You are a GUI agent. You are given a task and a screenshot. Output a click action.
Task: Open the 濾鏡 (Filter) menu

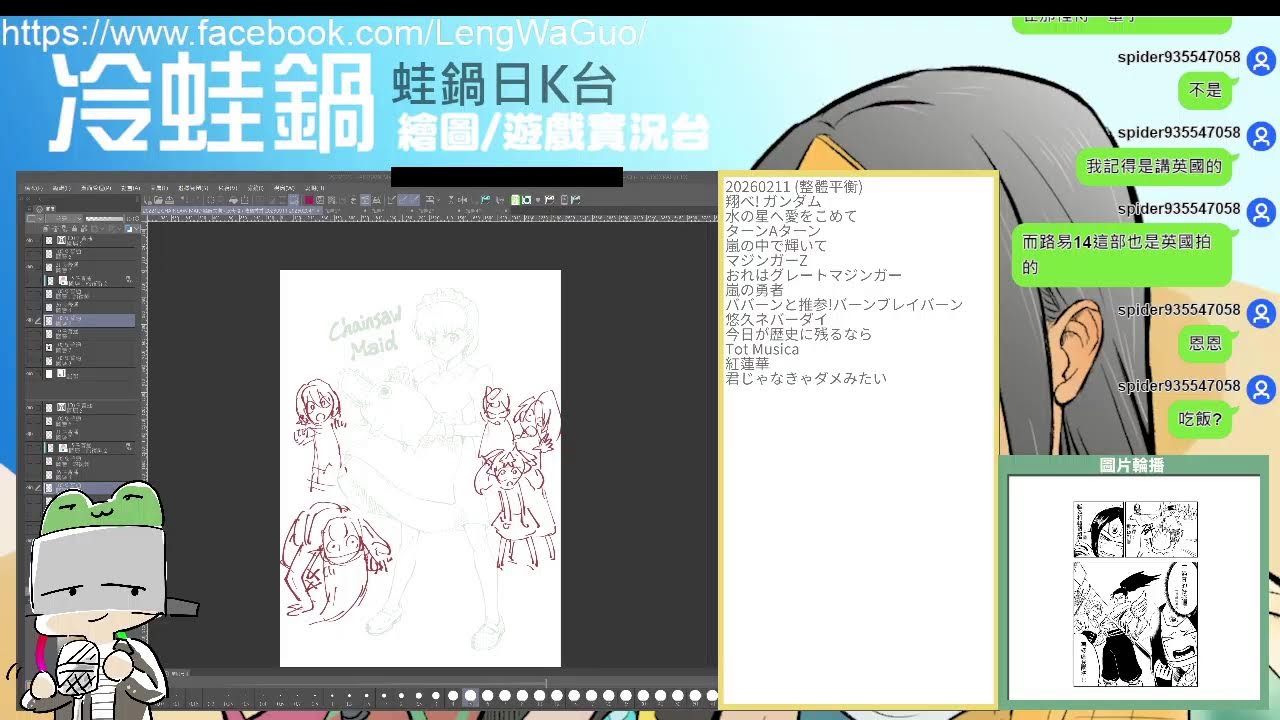tap(256, 188)
